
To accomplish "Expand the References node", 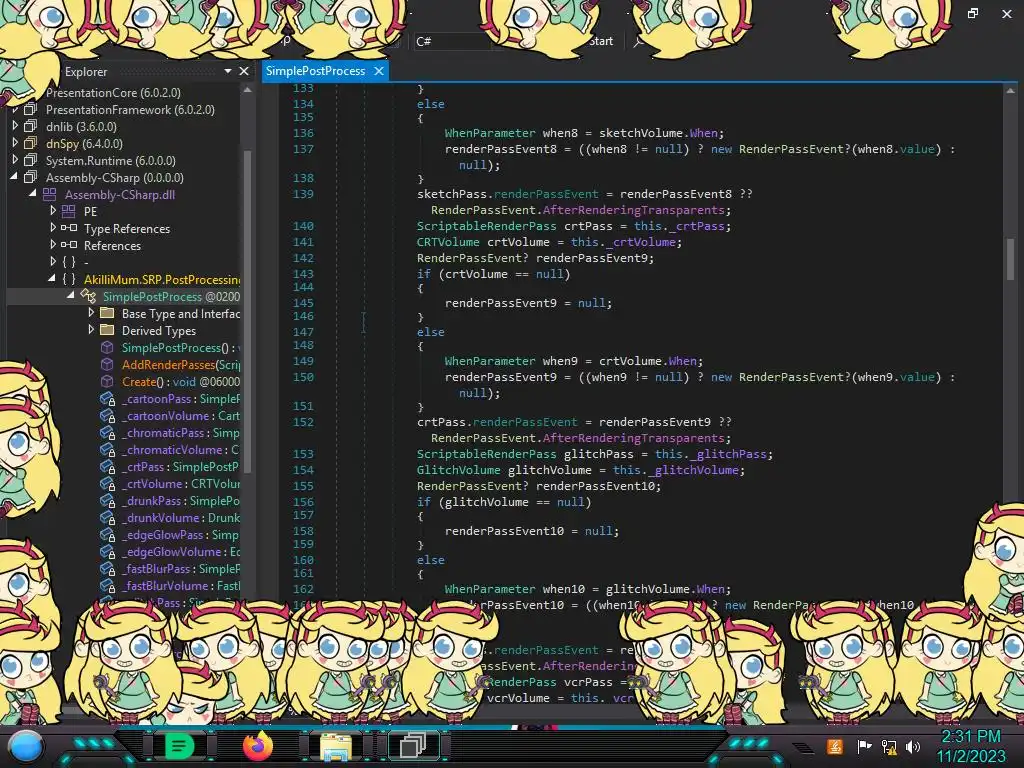I will tap(54, 244).
